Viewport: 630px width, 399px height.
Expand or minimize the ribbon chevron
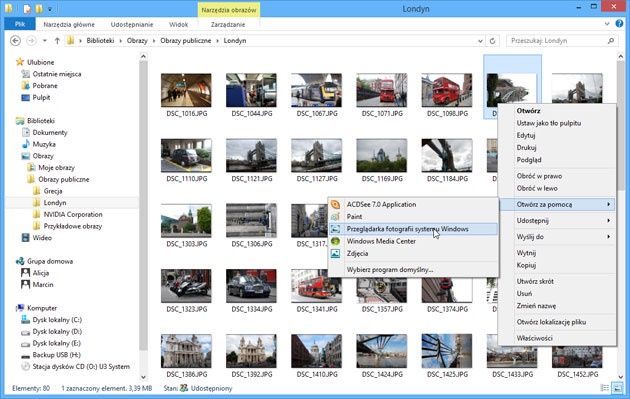pos(607,24)
